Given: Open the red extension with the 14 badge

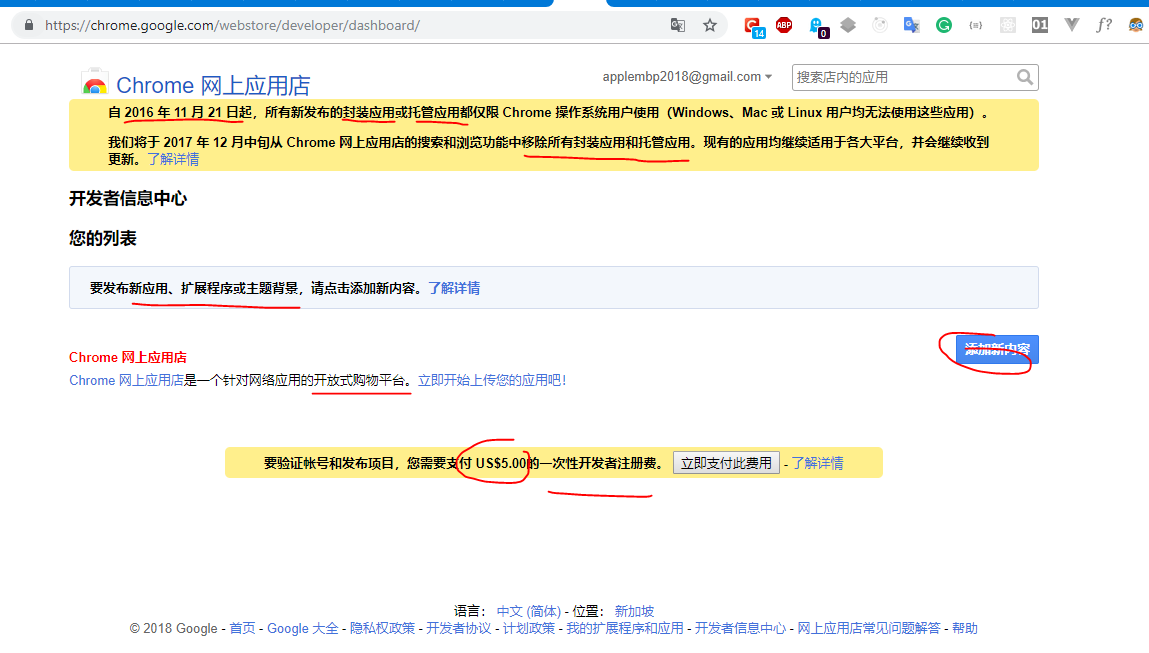Looking at the screenshot, I should 754,26.
